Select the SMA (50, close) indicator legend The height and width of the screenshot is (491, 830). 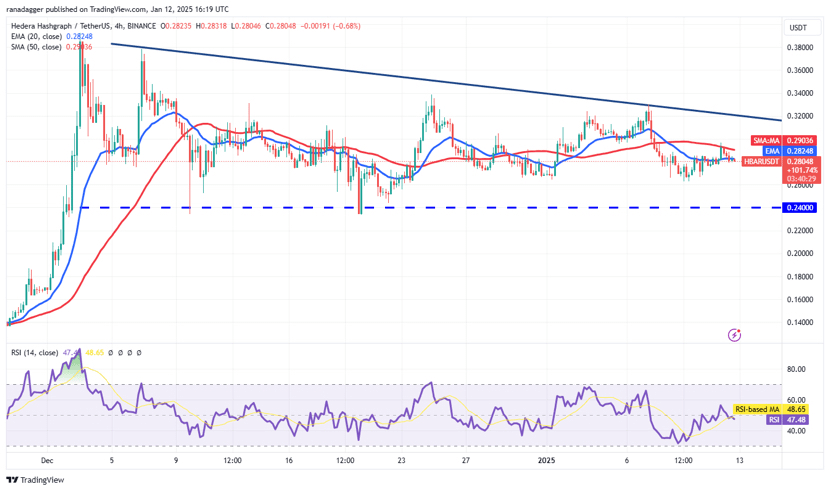(x=50, y=46)
